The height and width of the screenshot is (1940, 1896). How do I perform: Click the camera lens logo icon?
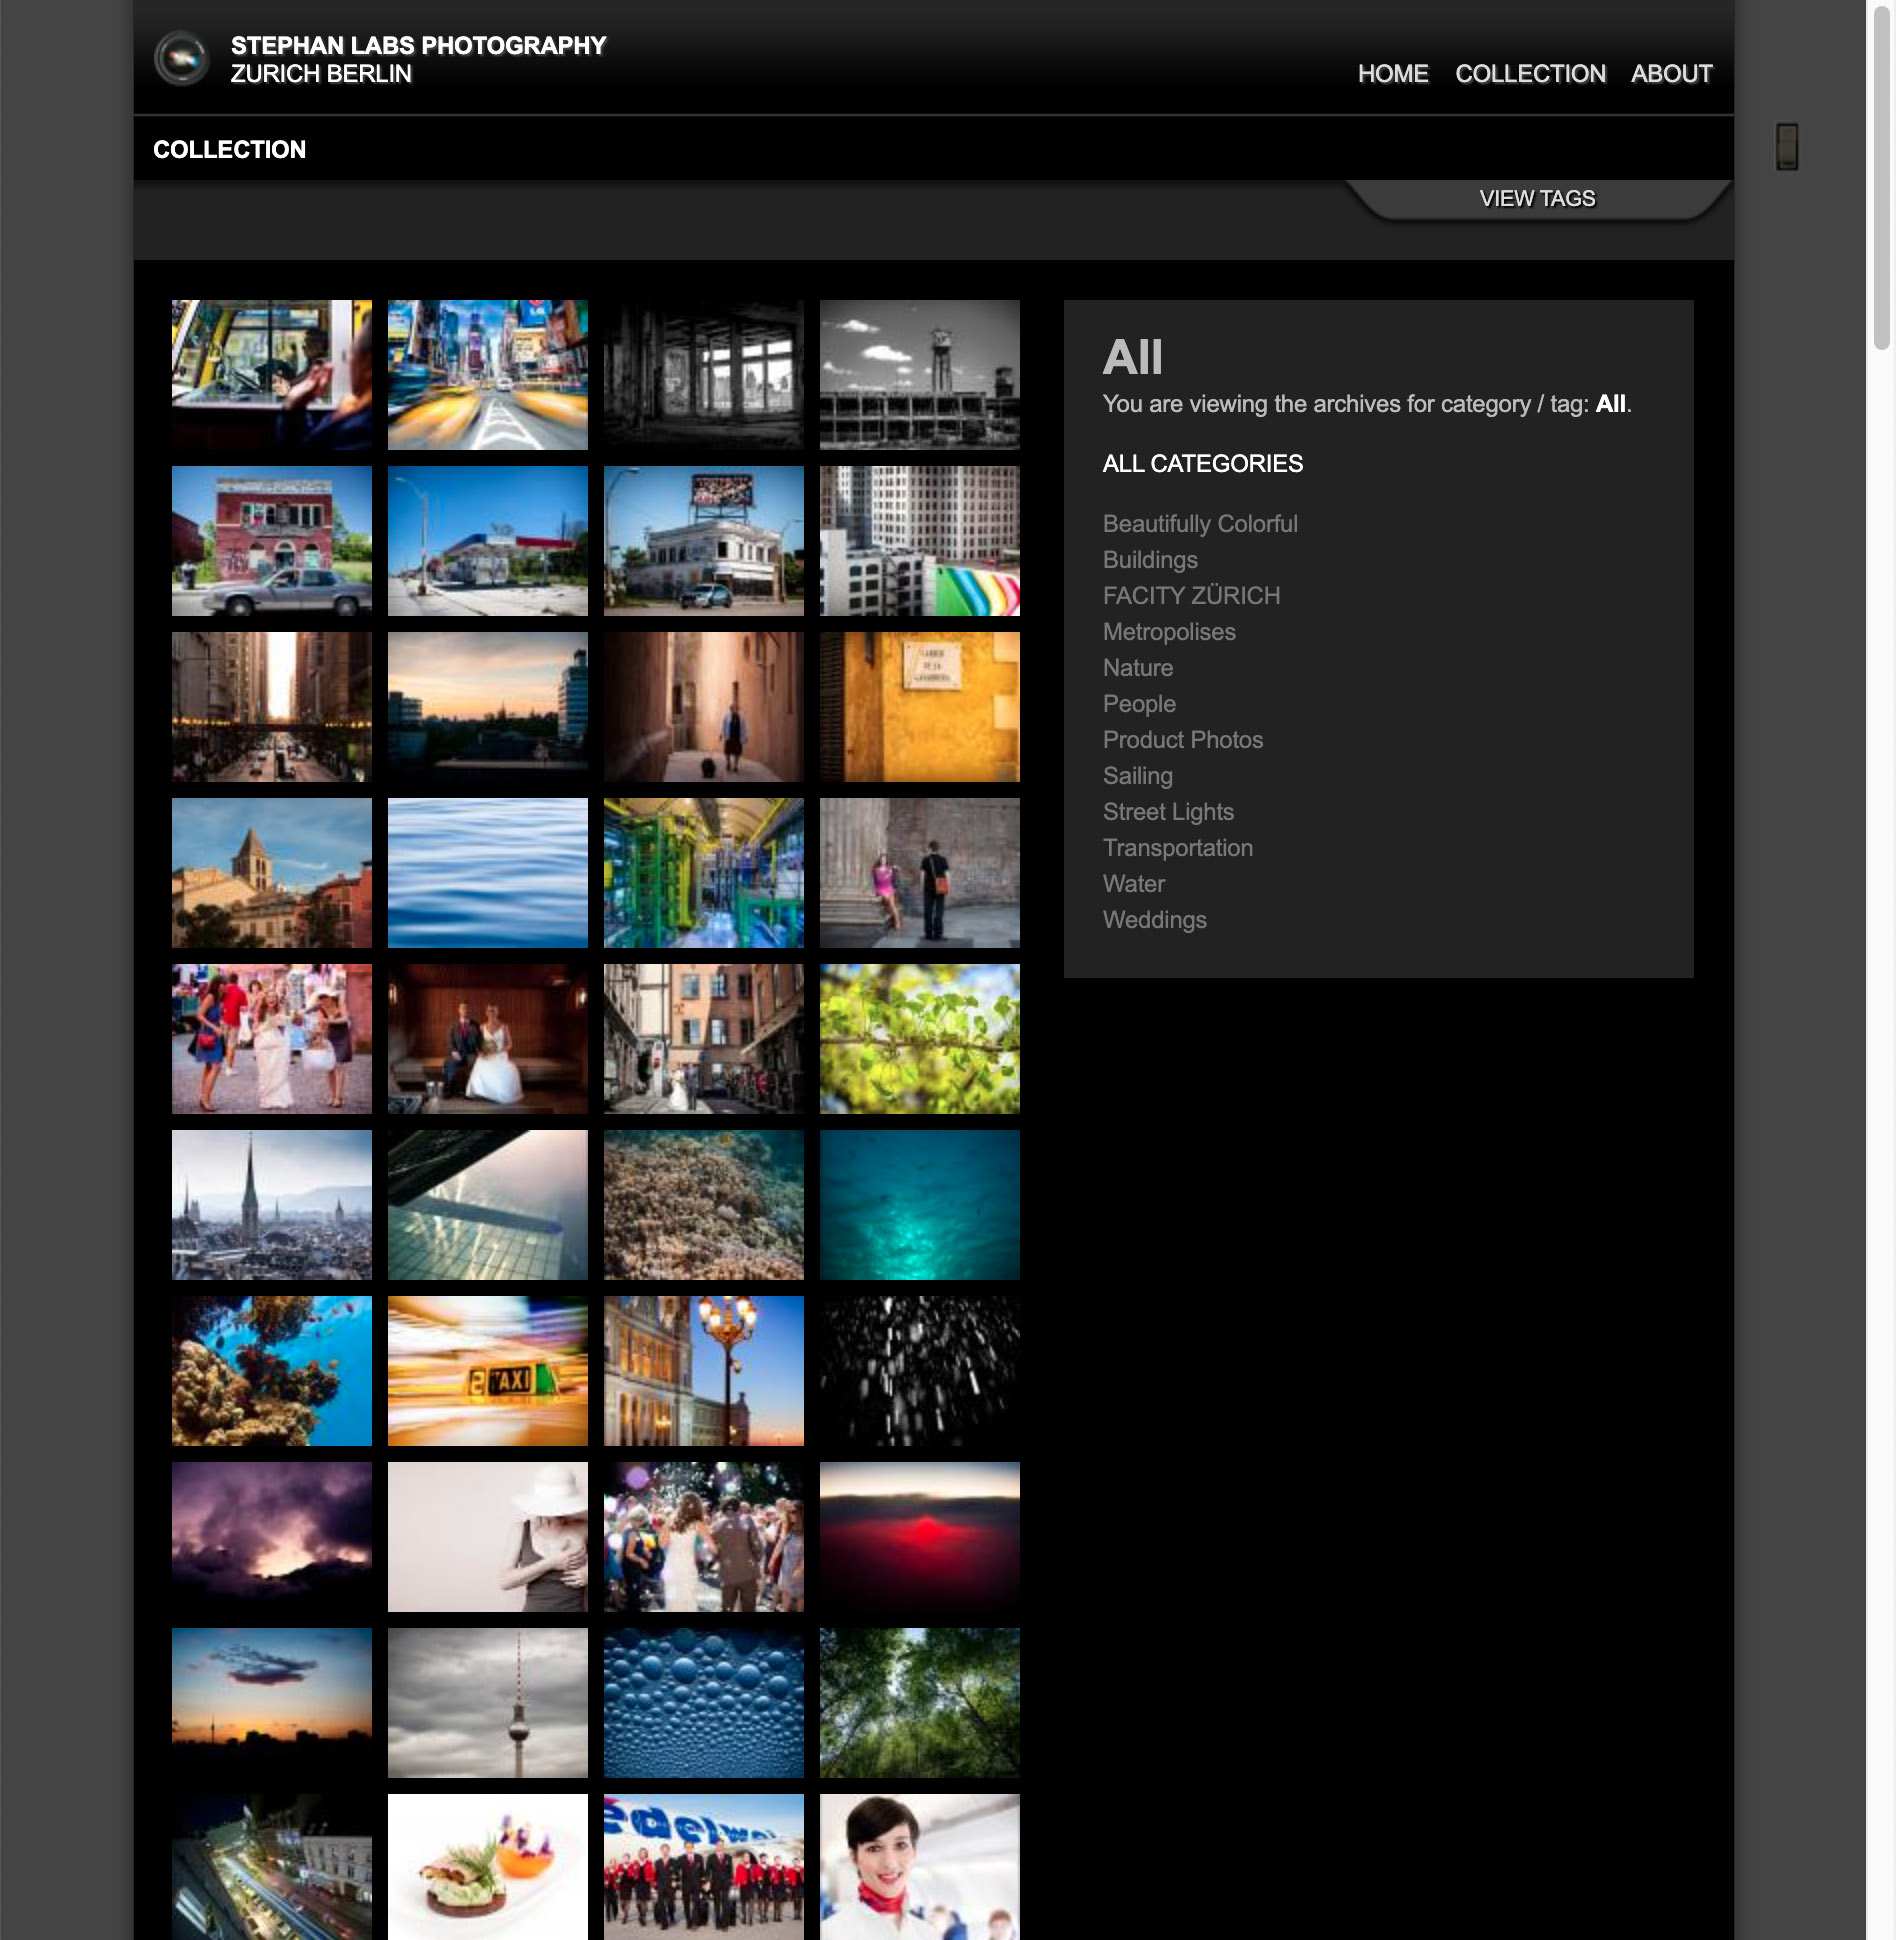tap(181, 59)
